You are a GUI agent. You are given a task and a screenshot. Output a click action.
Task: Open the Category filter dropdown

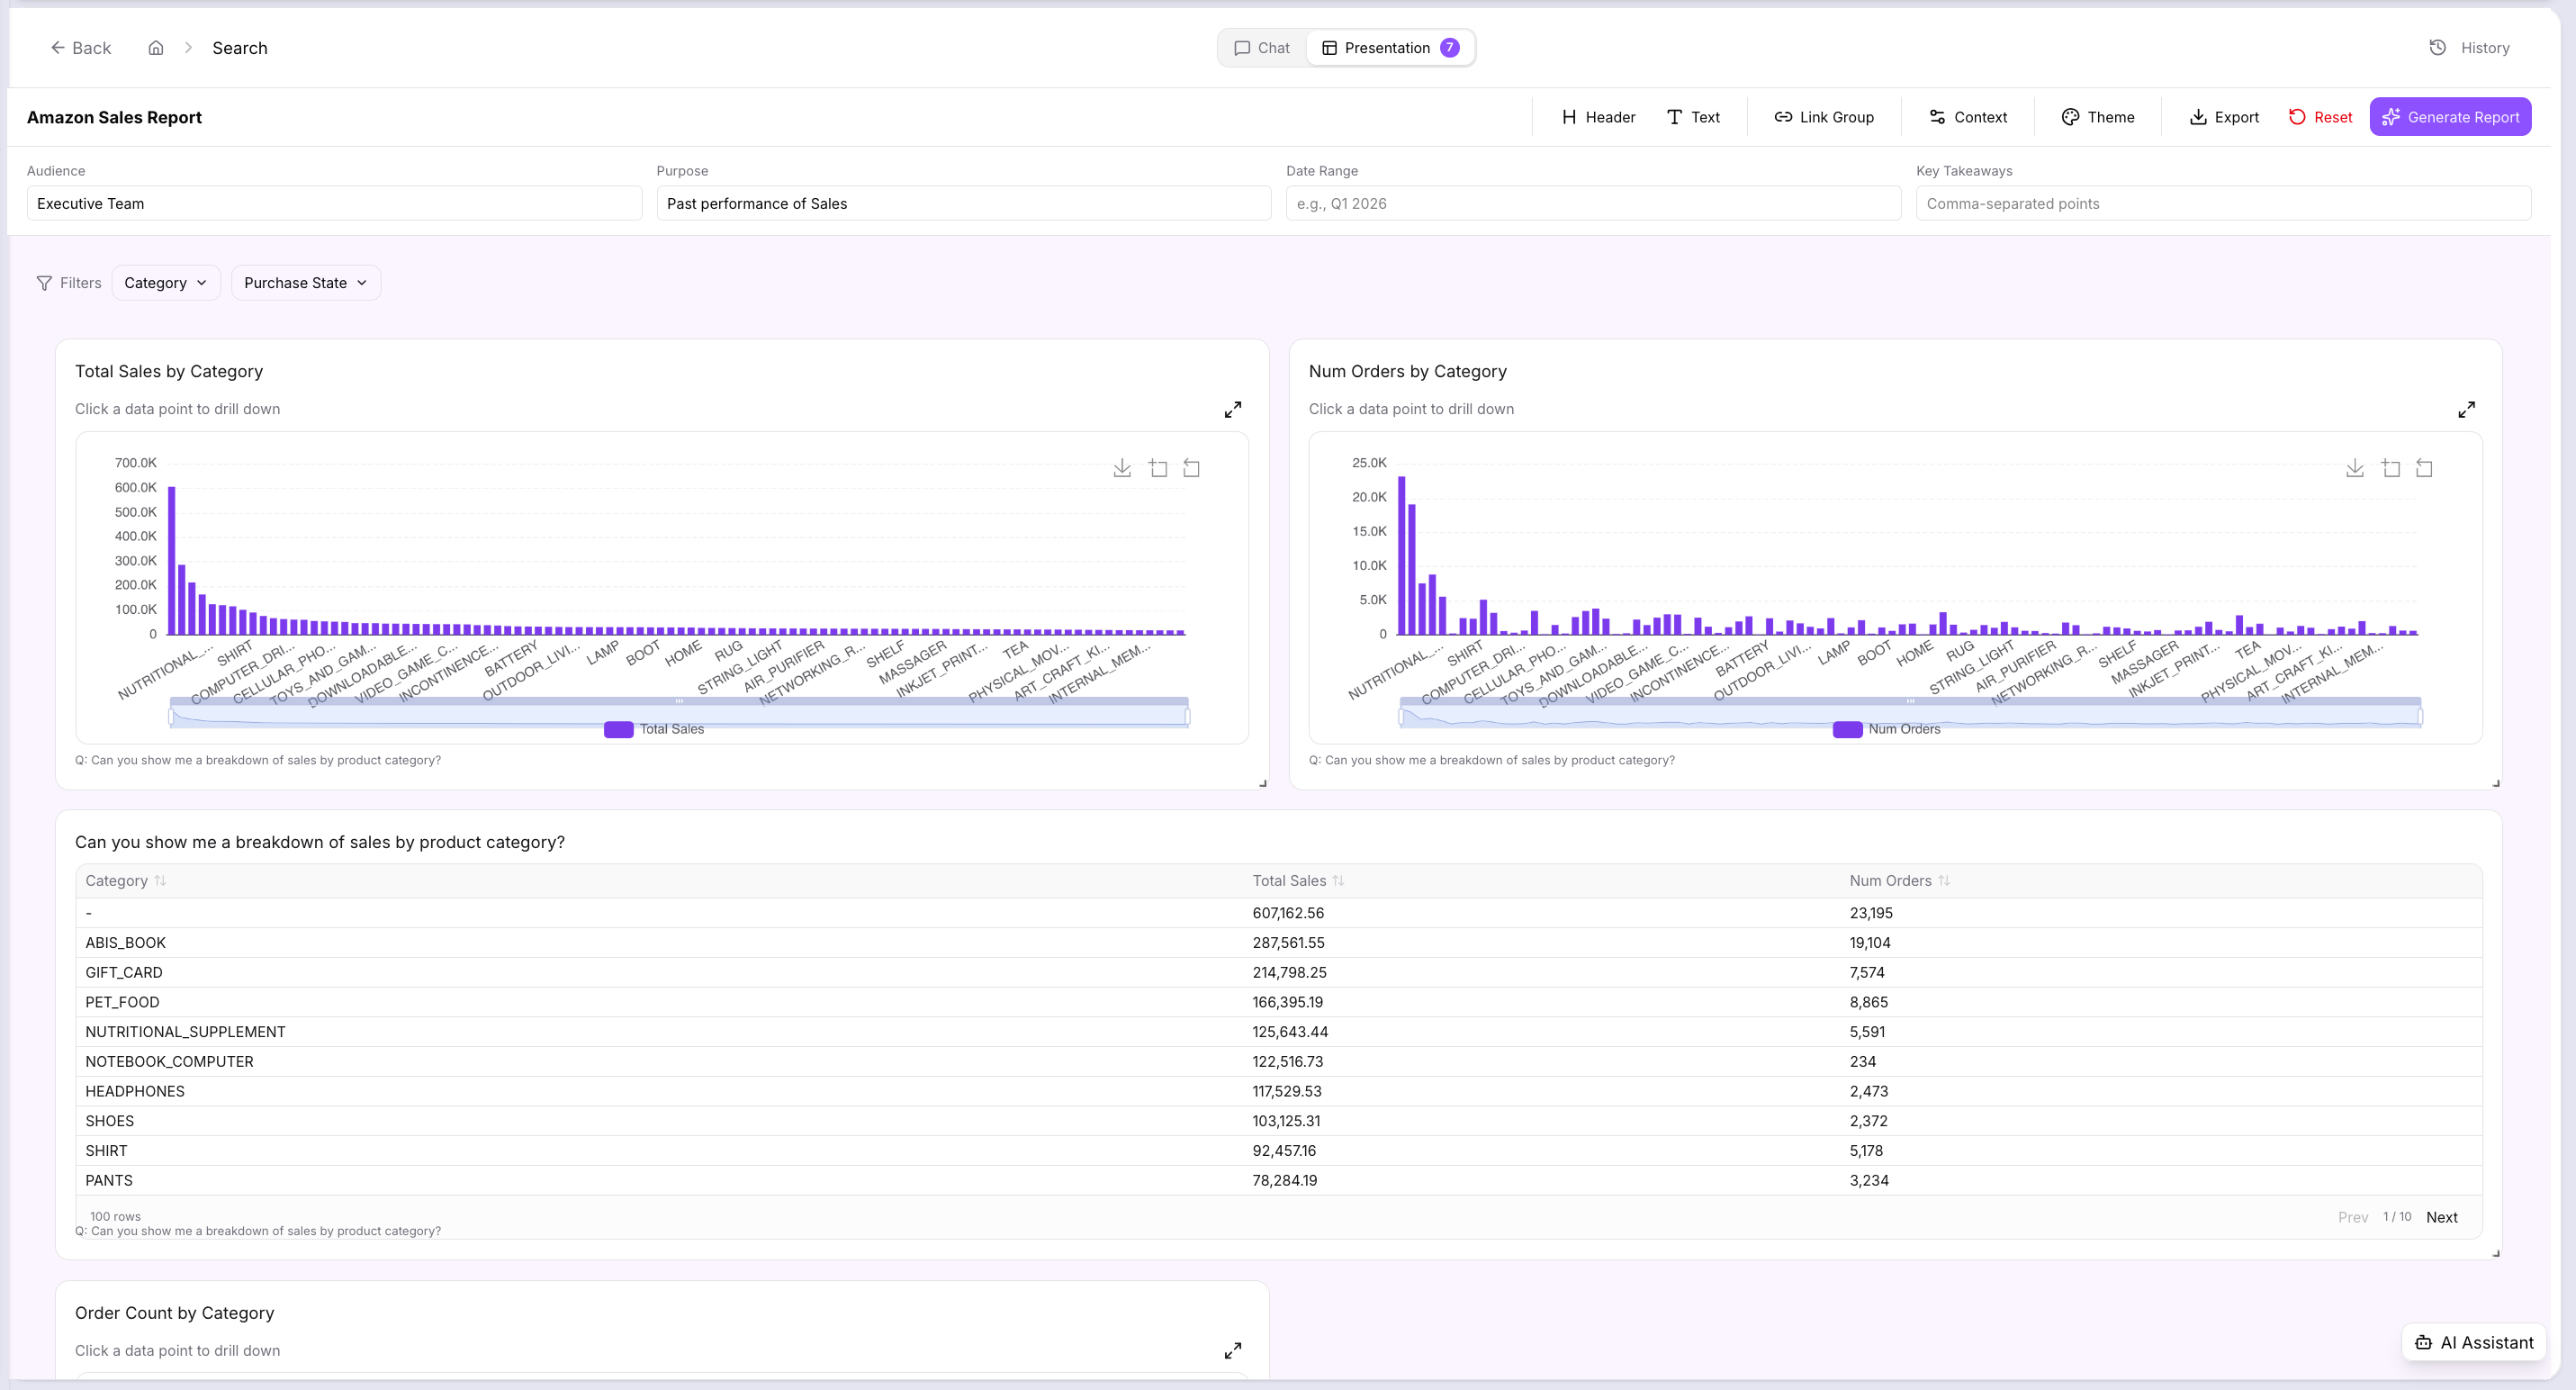(166, 283)
